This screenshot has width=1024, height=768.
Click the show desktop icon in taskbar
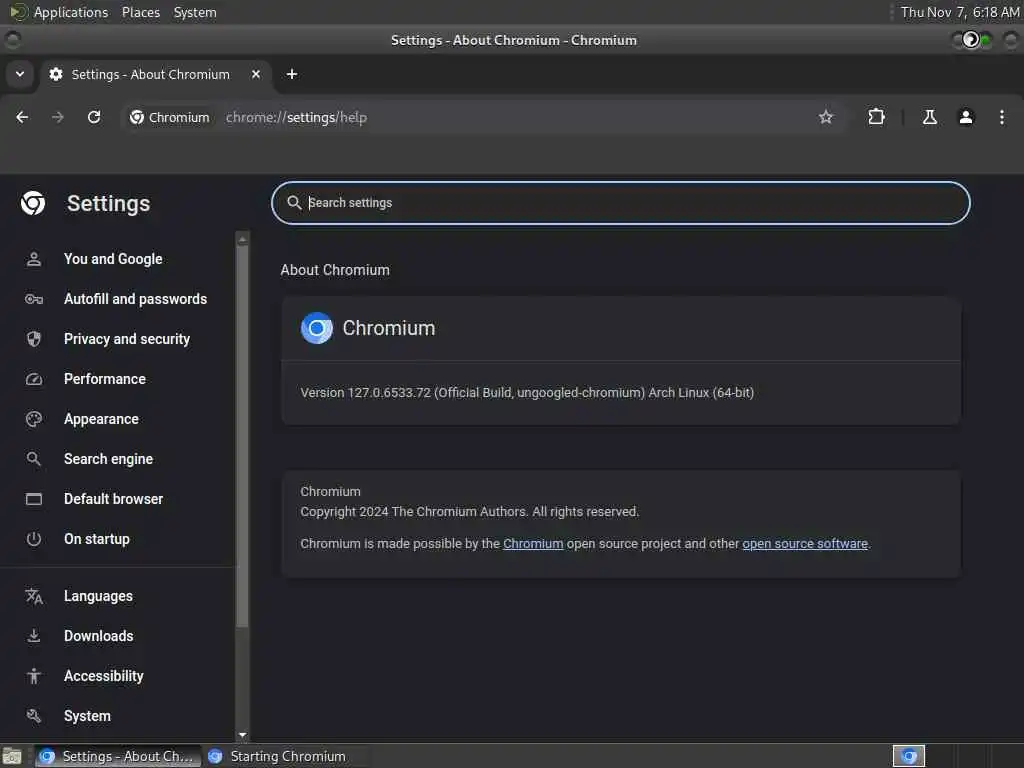12,756
